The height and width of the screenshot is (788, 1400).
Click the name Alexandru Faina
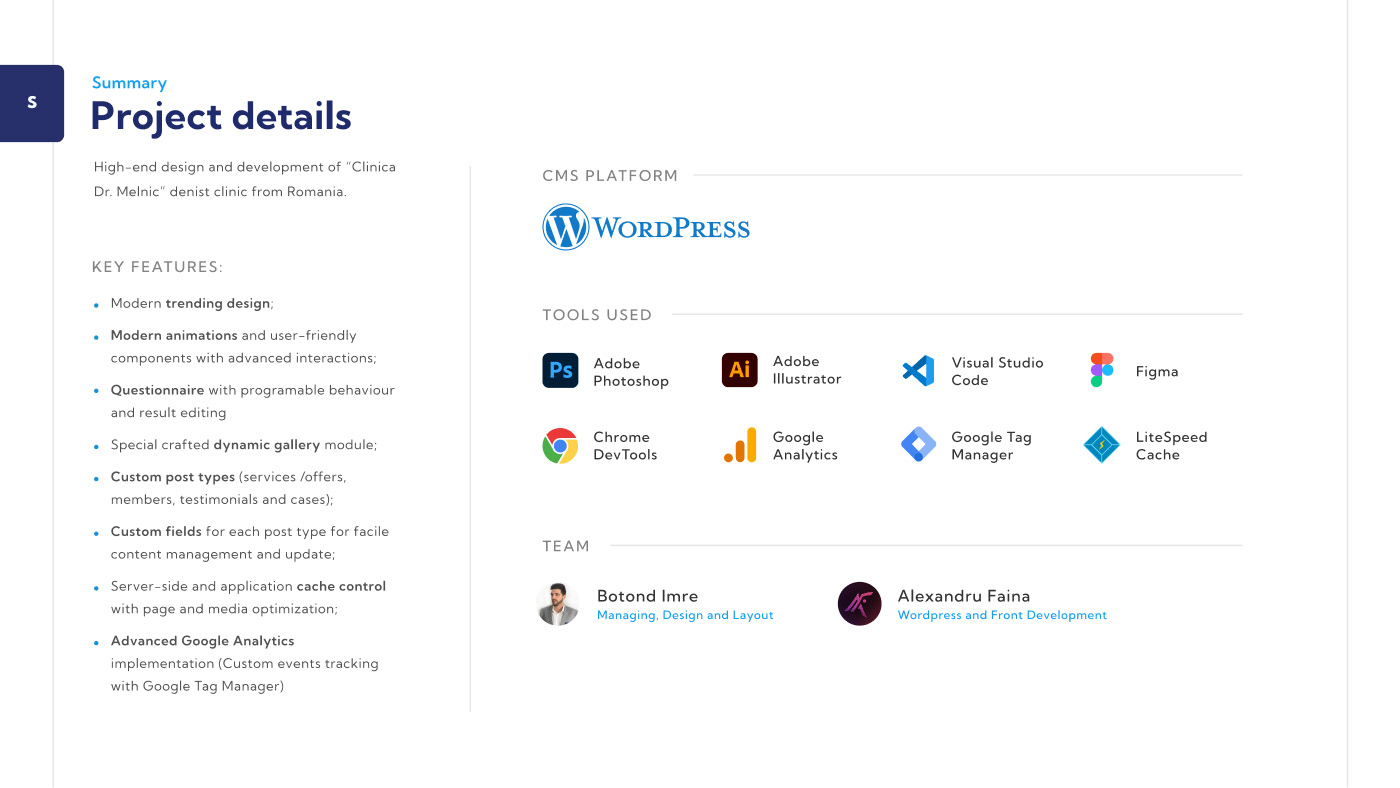coord(964,596)
